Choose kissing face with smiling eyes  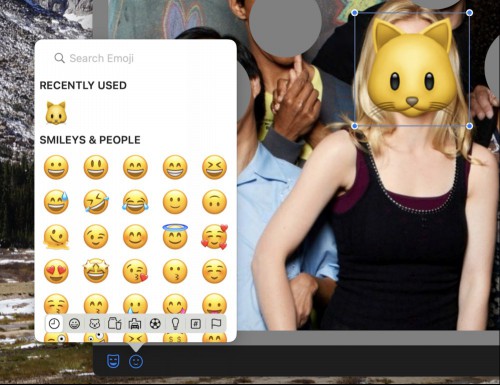click(x=96, y=304)
